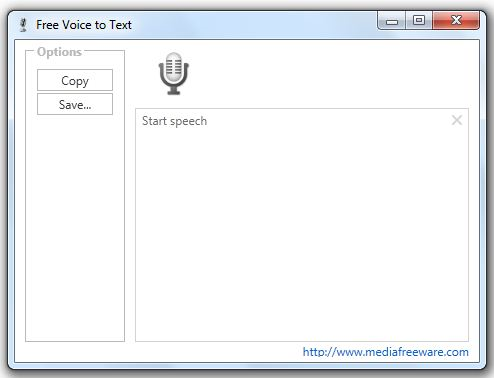This screenshot has width=494, height=378.
Task: Click the title bar microphone app icon
Action: (x=23, y=25)
